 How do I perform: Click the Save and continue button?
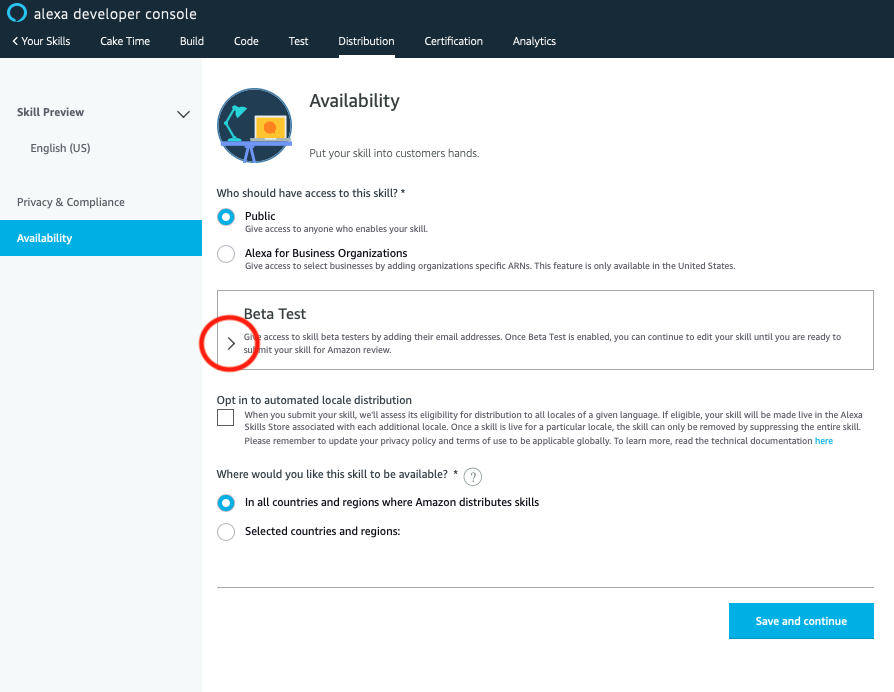click(800, 621)
